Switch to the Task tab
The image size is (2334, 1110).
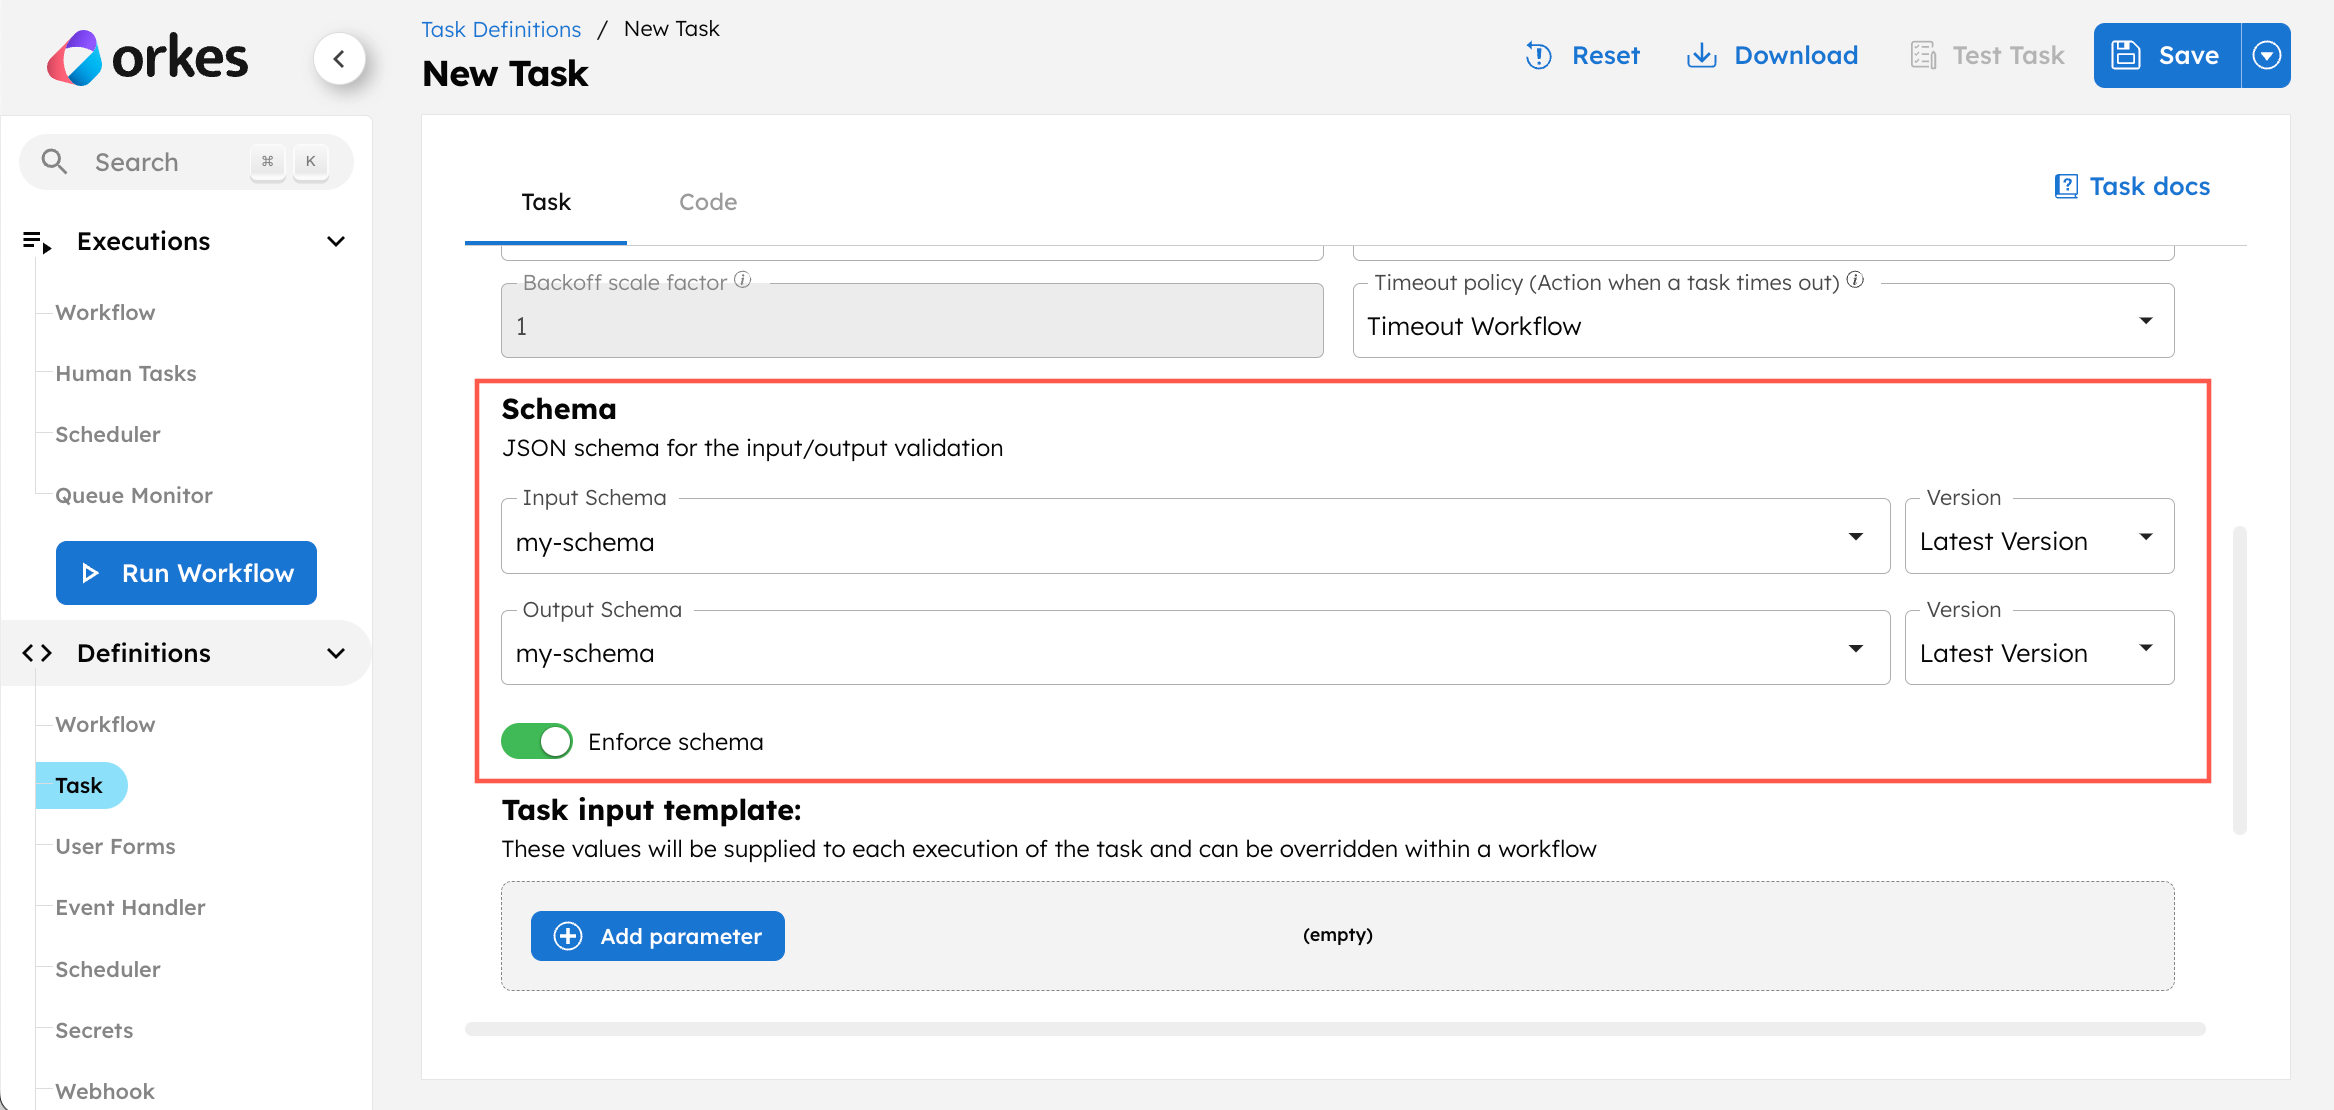(546, 201)
